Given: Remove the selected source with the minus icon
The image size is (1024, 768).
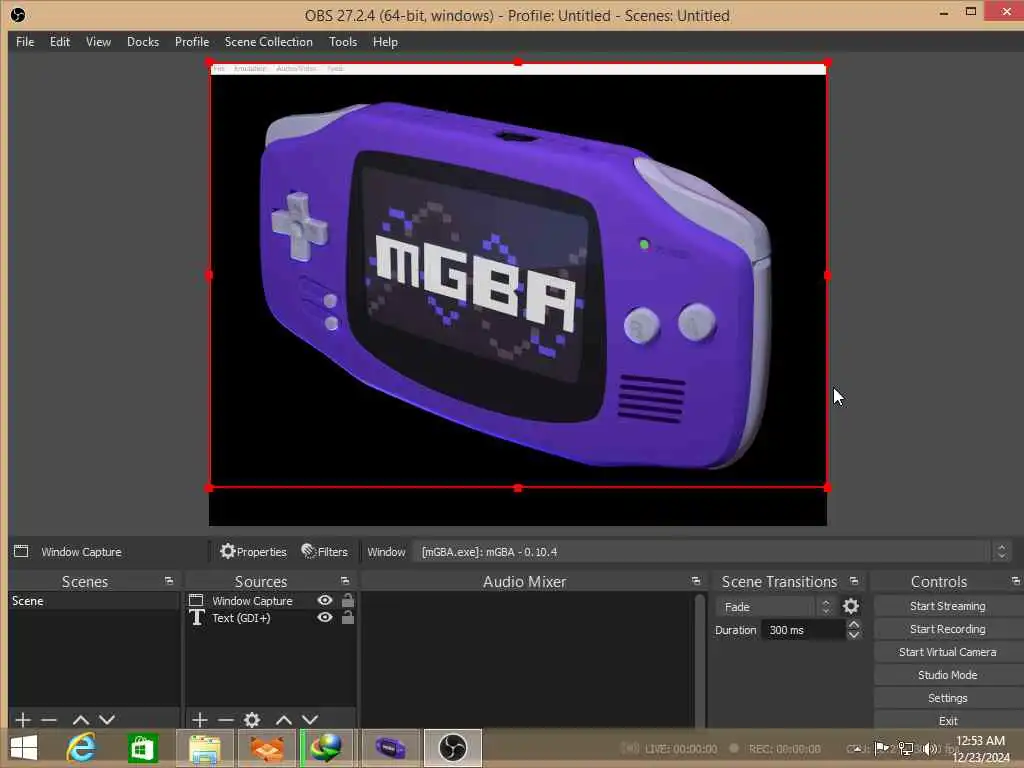Looking at the screenshot, I should point(226,720).
